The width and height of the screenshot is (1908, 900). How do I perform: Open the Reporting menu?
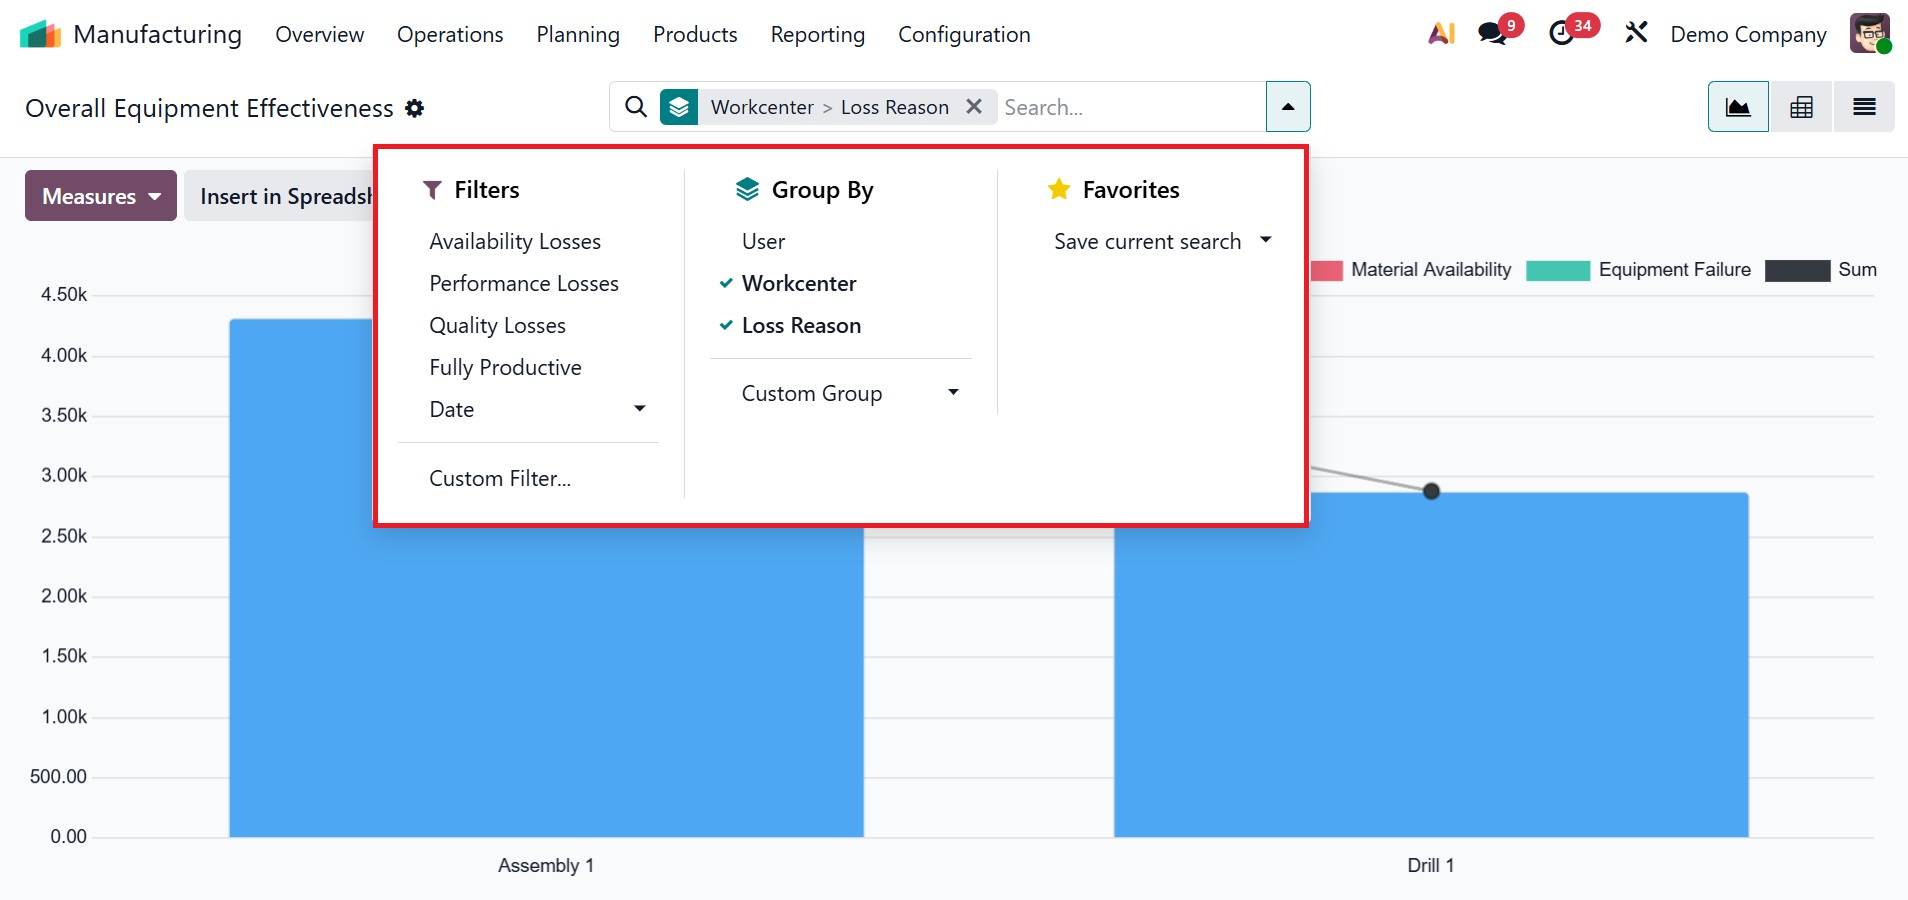(x=817, y=35)
